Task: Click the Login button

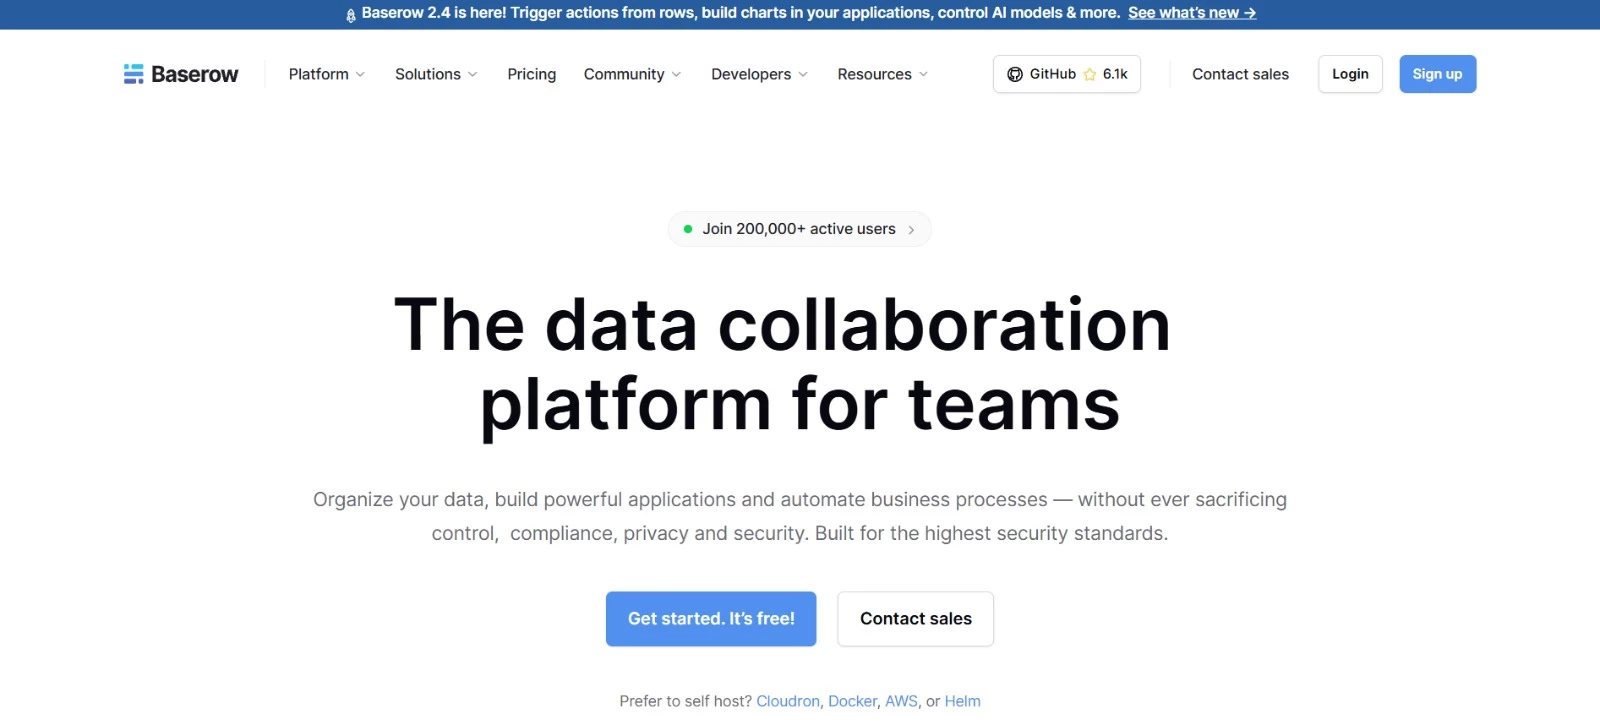Action: click(x=1350, y=74)
